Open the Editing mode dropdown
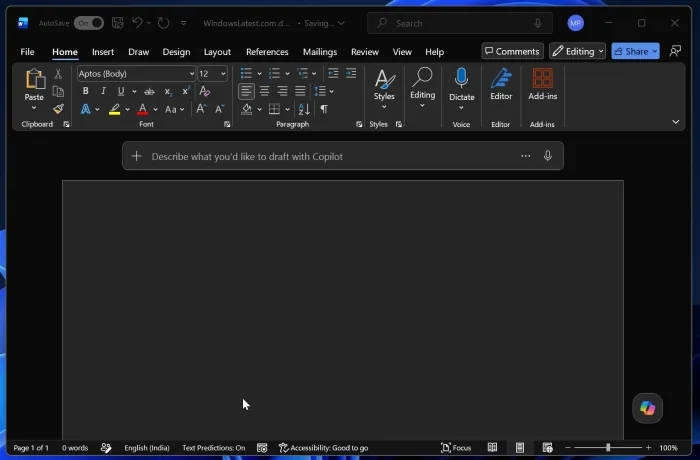The width and height of the screenshot is (700, 460). coord(577,51)
